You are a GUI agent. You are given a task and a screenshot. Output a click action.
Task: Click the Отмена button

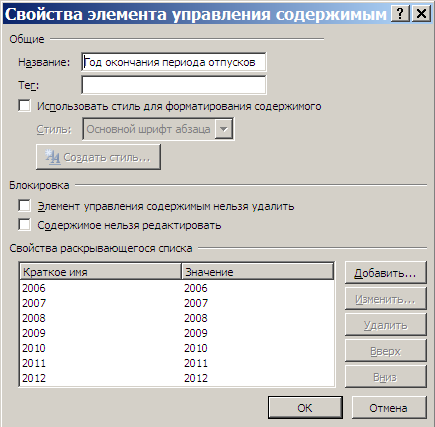(x=389, y=408)
